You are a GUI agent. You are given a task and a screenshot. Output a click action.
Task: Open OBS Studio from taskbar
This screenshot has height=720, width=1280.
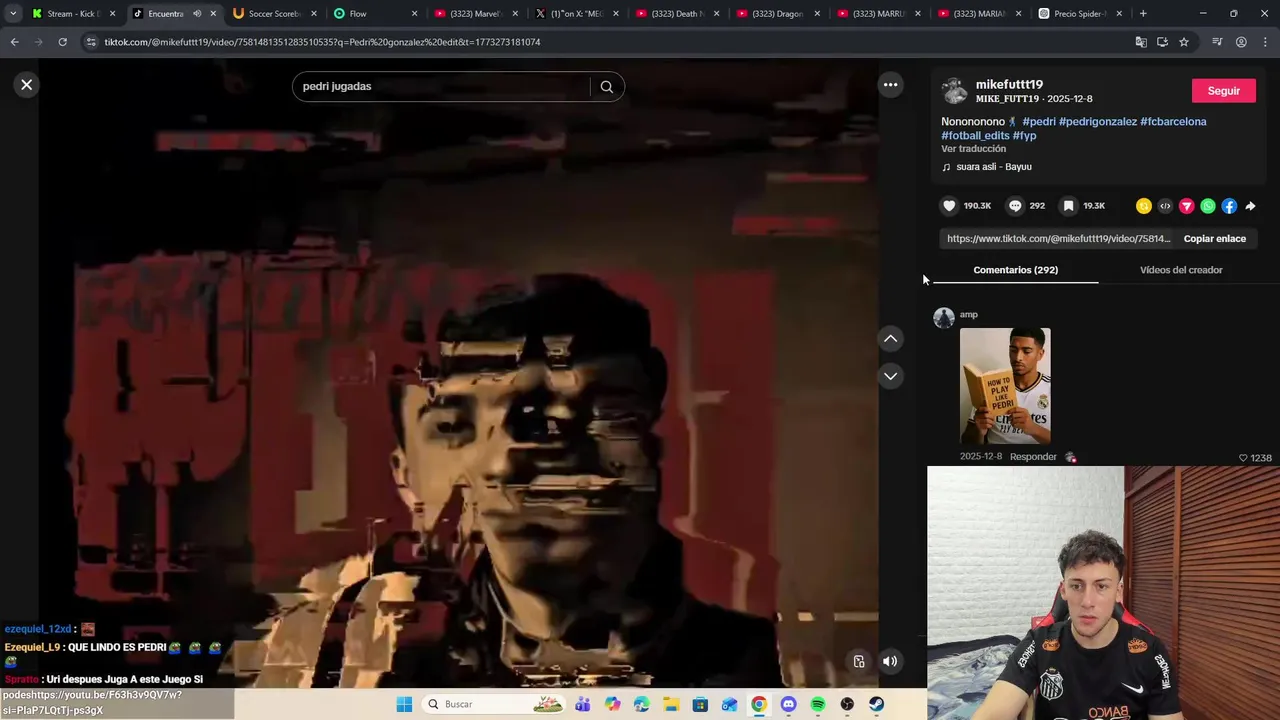coord(847,704)
